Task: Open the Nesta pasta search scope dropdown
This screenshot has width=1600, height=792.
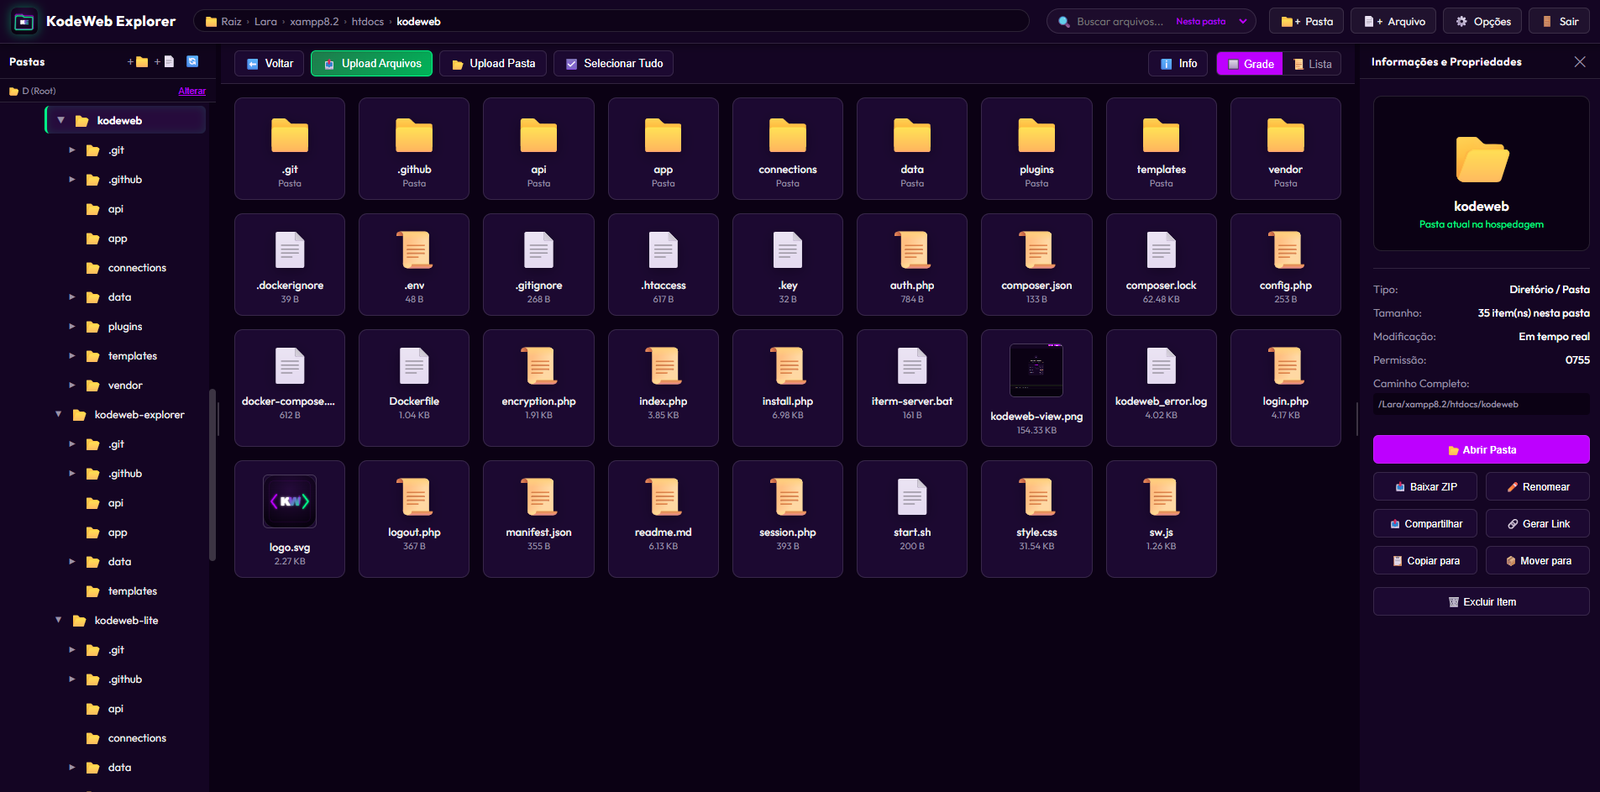Action: [x=1212, y=21]
